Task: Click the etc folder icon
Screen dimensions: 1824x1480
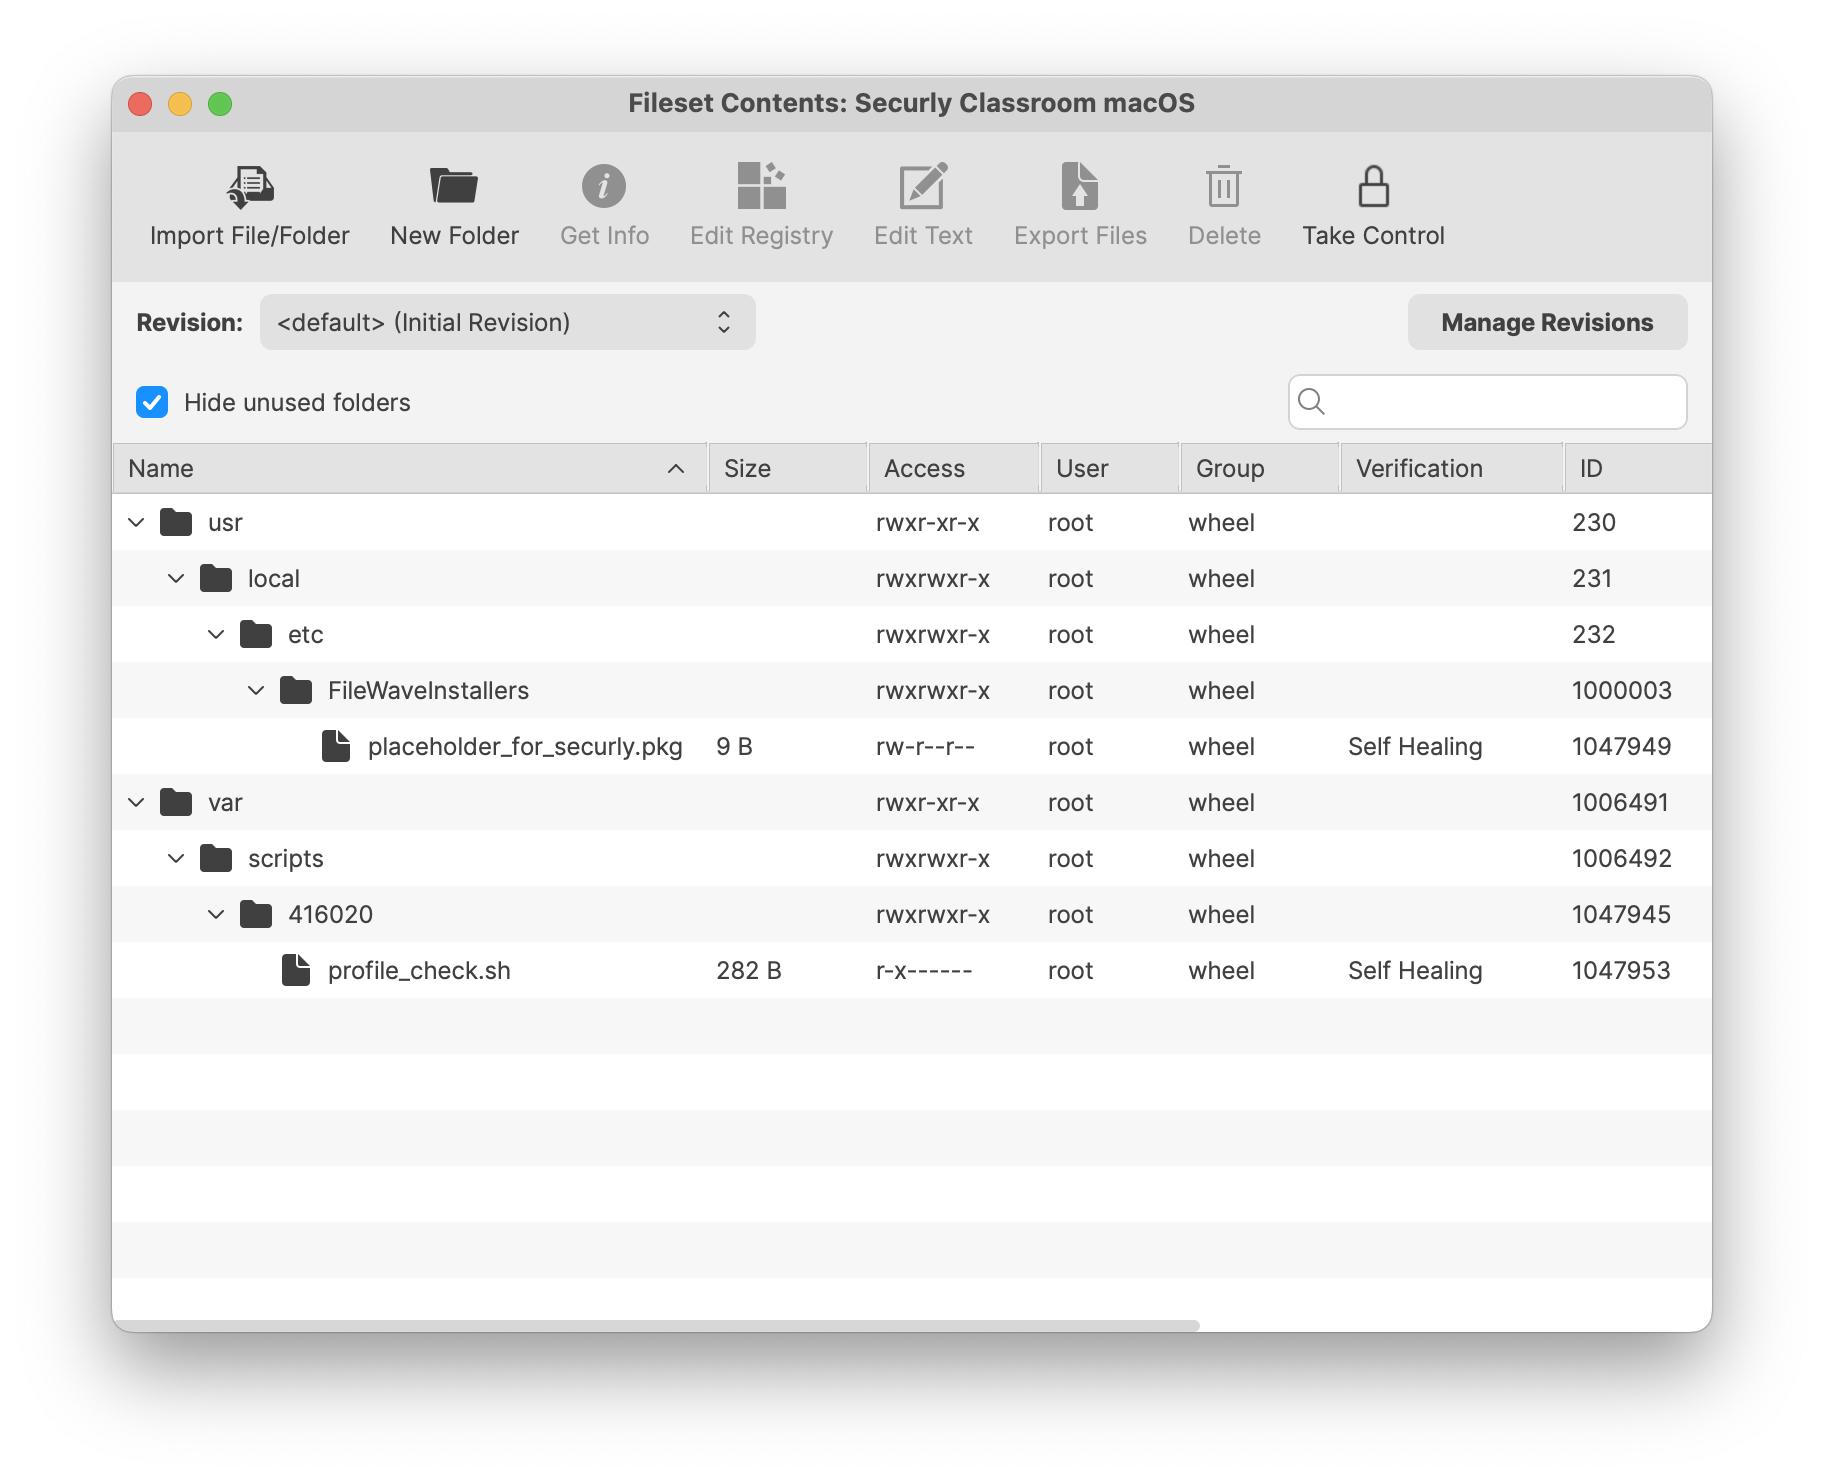Action: (x=256, y=634)
